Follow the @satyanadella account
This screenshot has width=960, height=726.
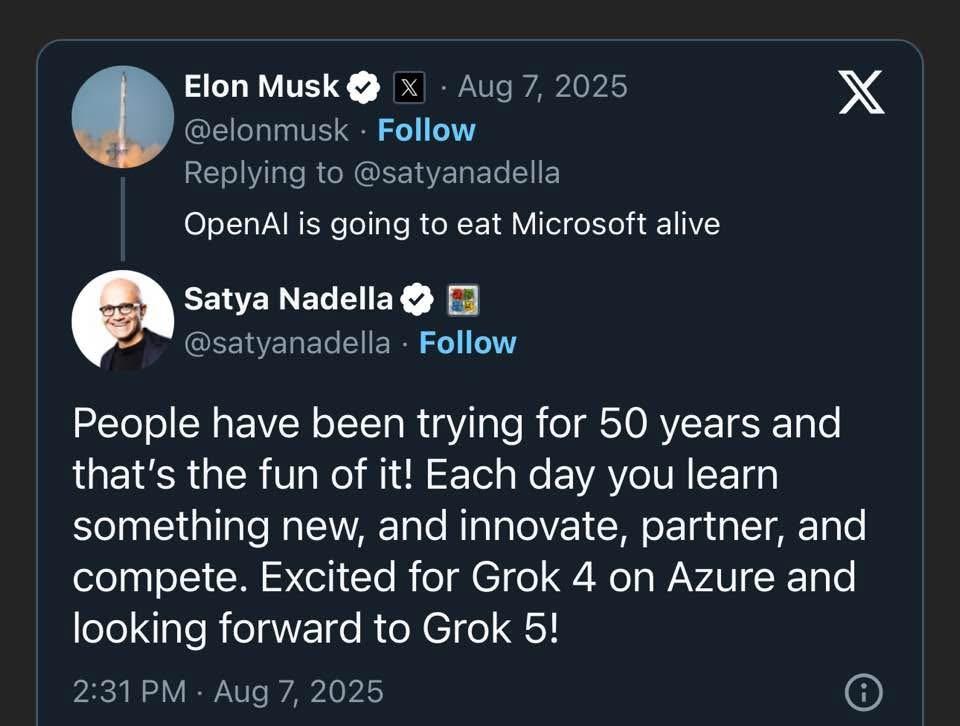pos(467,343)
